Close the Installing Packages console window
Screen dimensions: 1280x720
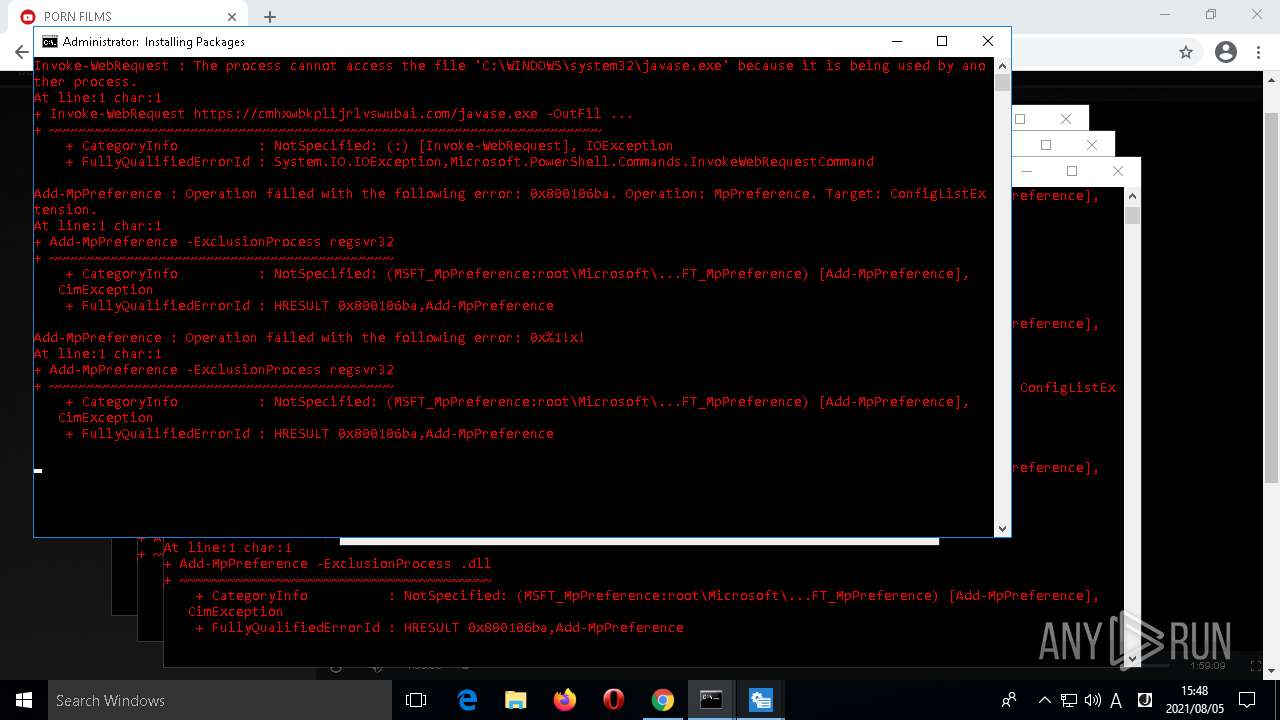click(987, 41)
